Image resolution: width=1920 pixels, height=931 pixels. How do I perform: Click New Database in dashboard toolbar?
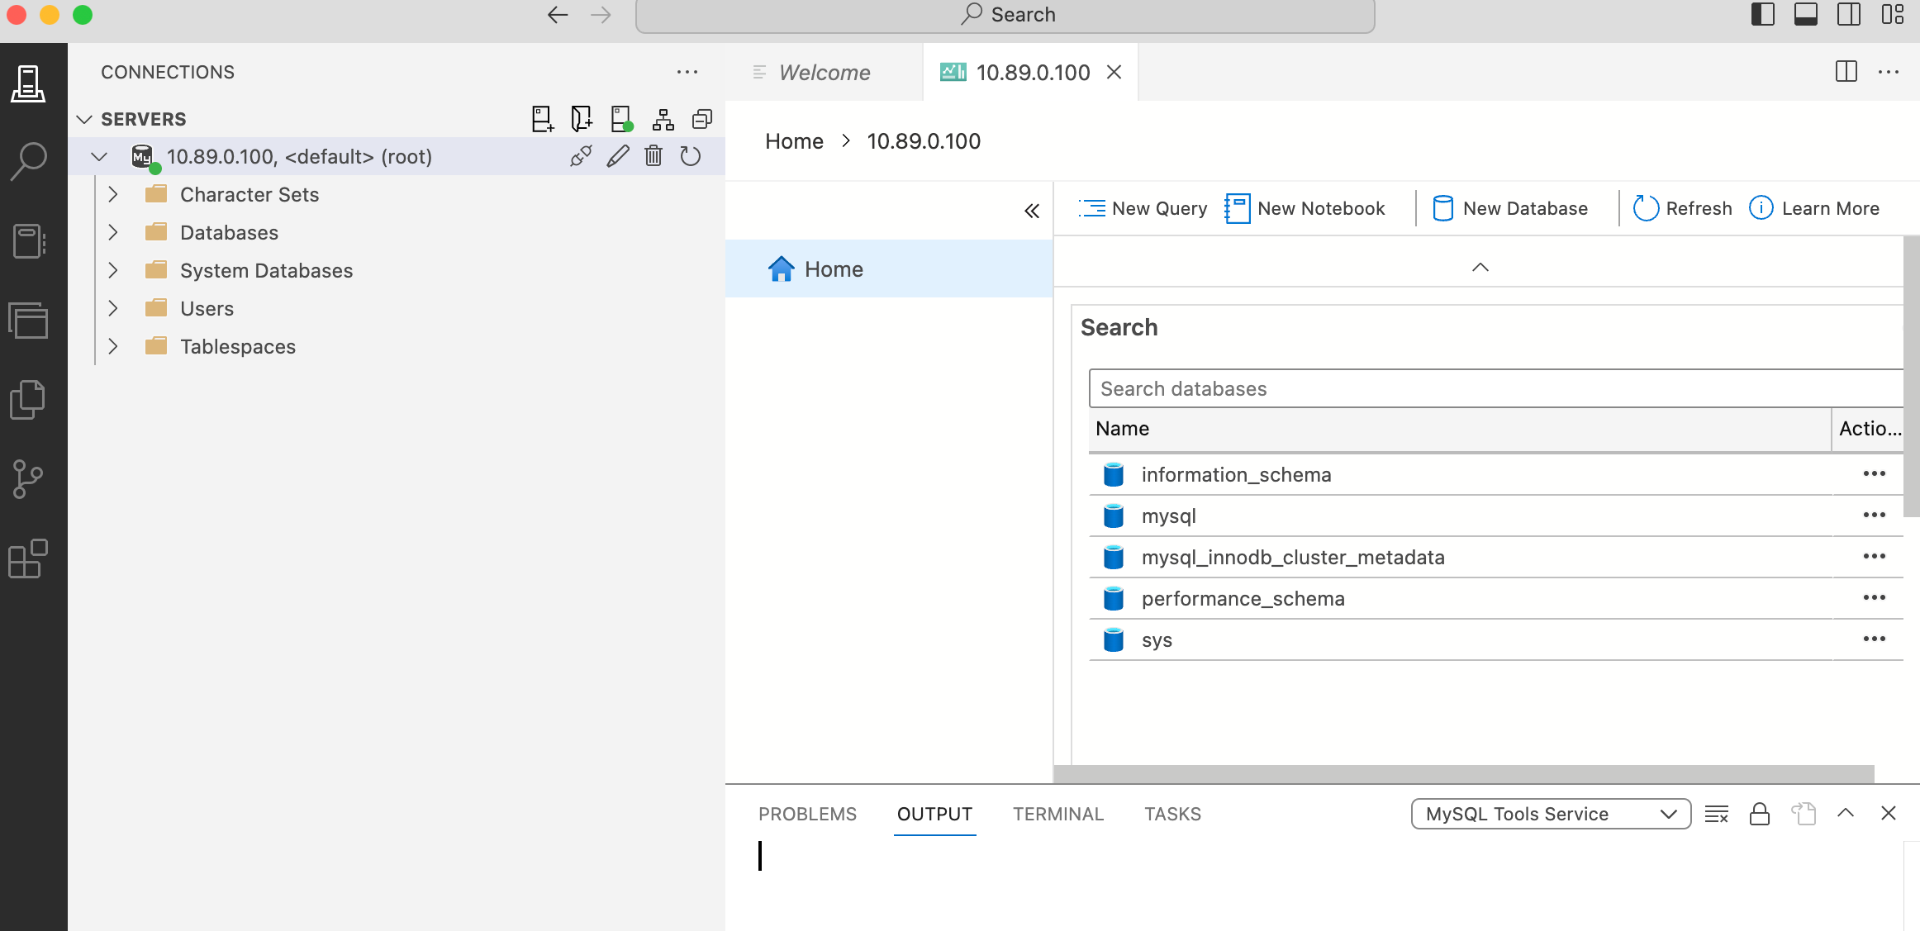[x=1511, y=208]
